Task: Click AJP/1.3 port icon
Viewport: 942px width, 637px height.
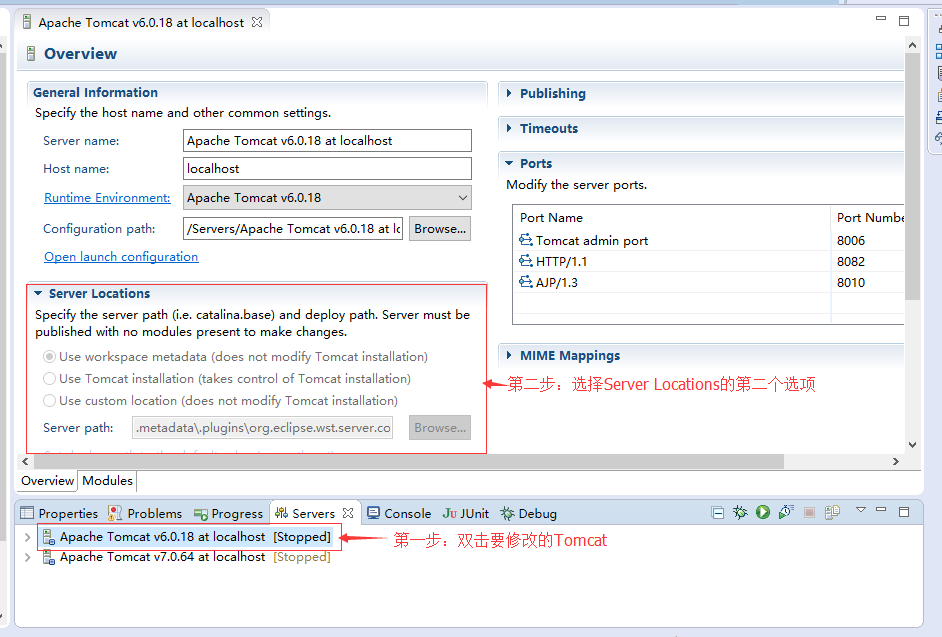Action: (526, 282)
